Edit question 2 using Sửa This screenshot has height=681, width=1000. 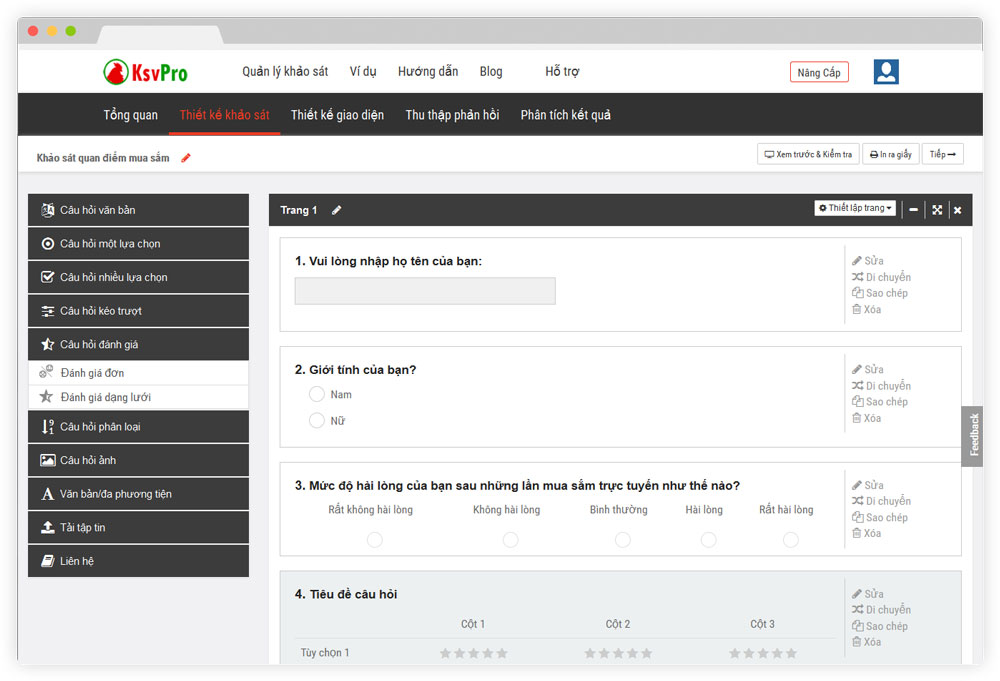click(867, 369)
